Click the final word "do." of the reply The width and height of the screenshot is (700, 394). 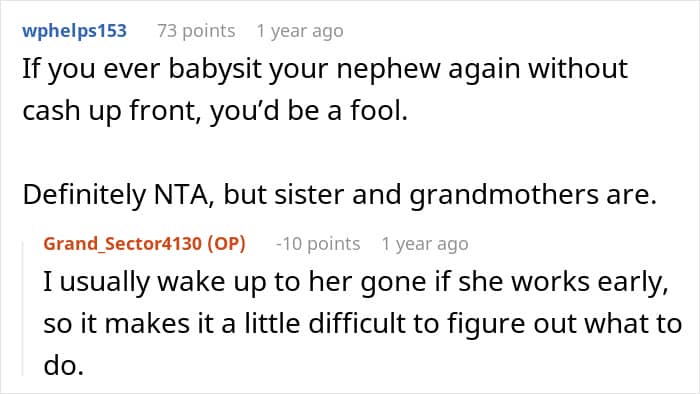64,365
